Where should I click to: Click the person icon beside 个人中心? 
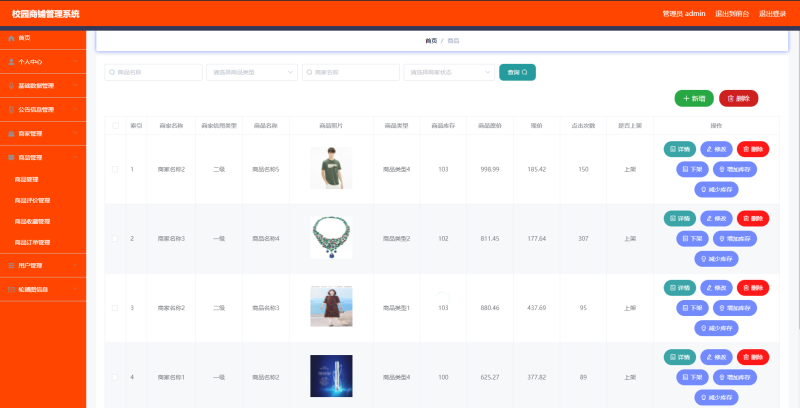[x=11, y=62]
